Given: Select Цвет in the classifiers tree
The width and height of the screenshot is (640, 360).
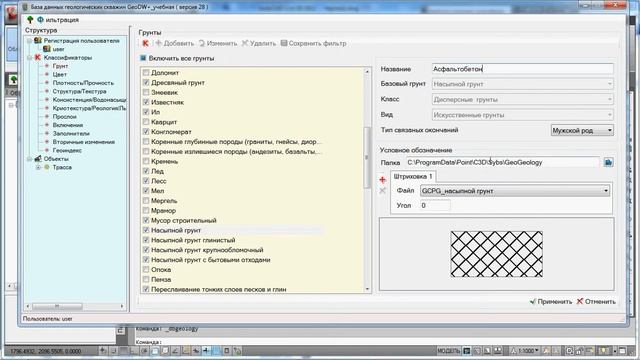Looking at the screenshot, I should pos(59,74).
